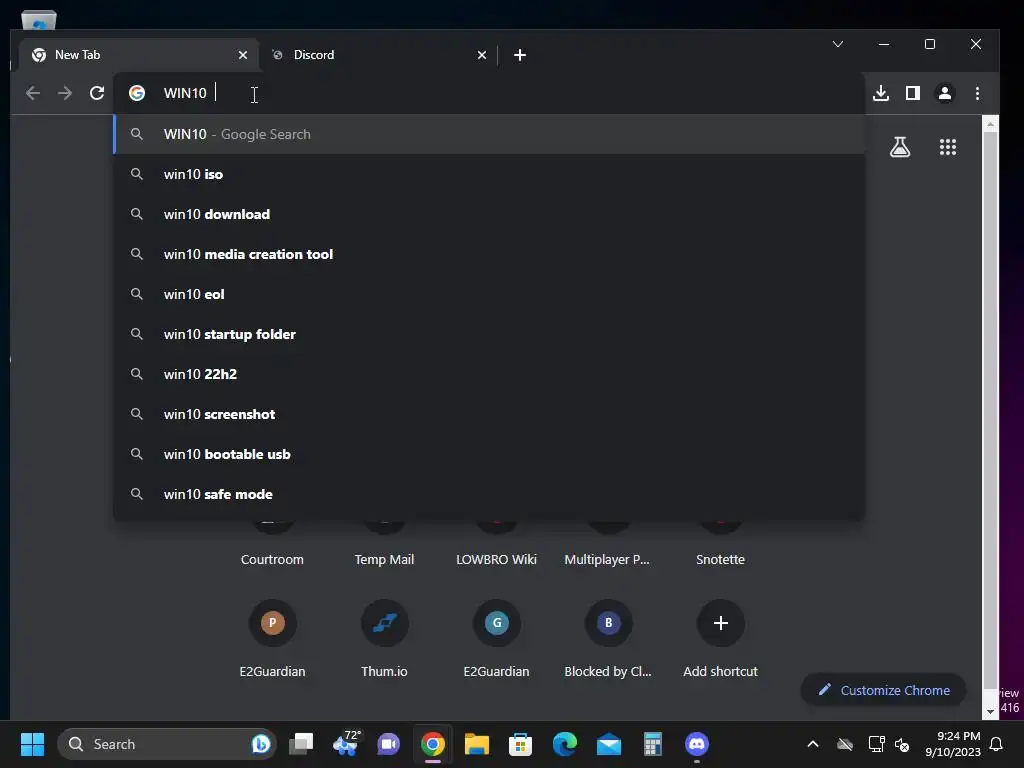
Task: Reload the page with the refresh icon
Action: coord(97,93)
